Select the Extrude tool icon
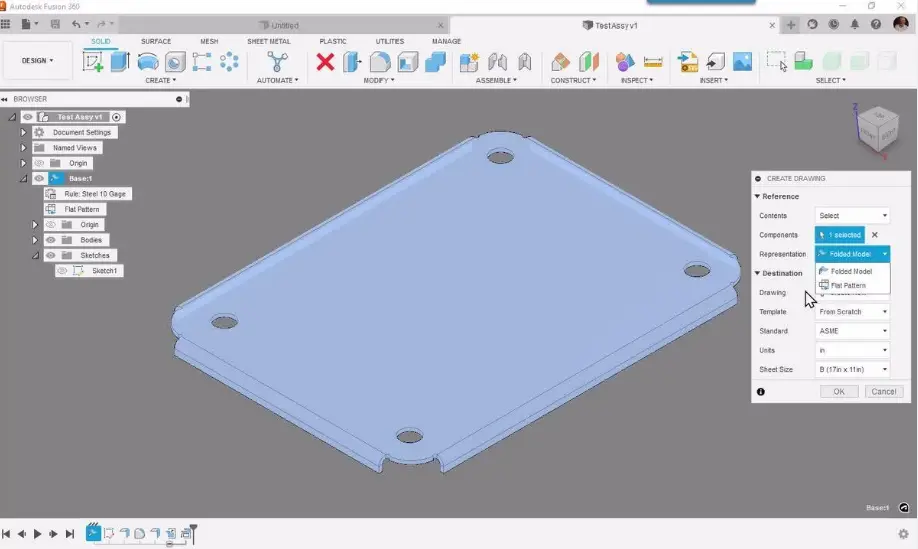The image size is (918, 549). pos(120,61)
